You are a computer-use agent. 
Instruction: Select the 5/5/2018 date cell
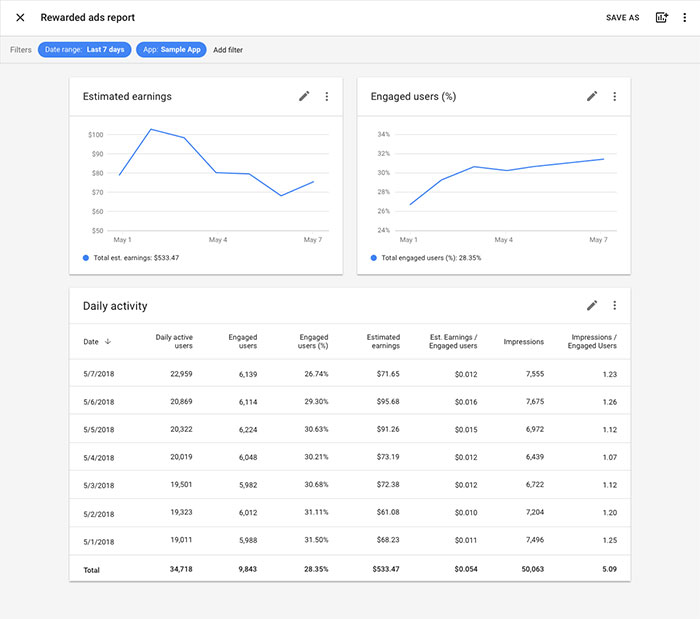point(99,430)
